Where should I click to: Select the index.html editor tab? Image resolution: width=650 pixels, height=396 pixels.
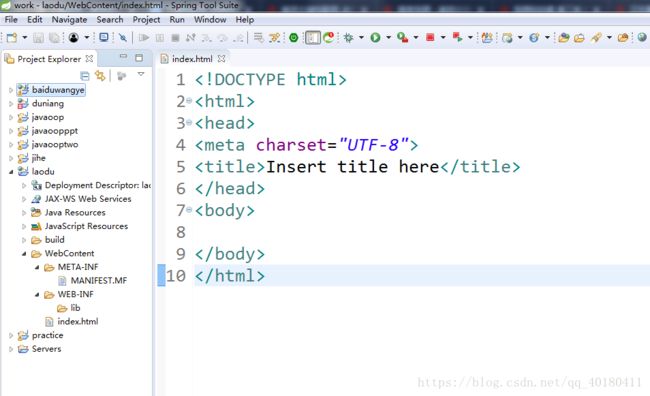pyautogui.click(x=192, y=59)
